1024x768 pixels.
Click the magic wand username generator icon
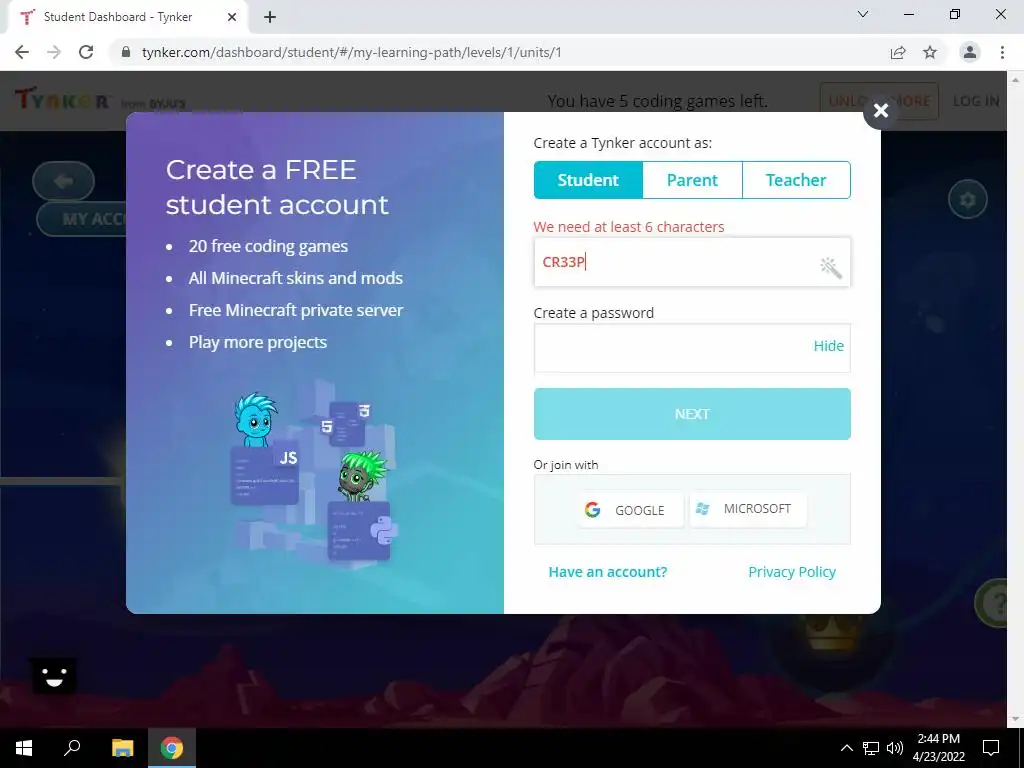coord(830,267)
